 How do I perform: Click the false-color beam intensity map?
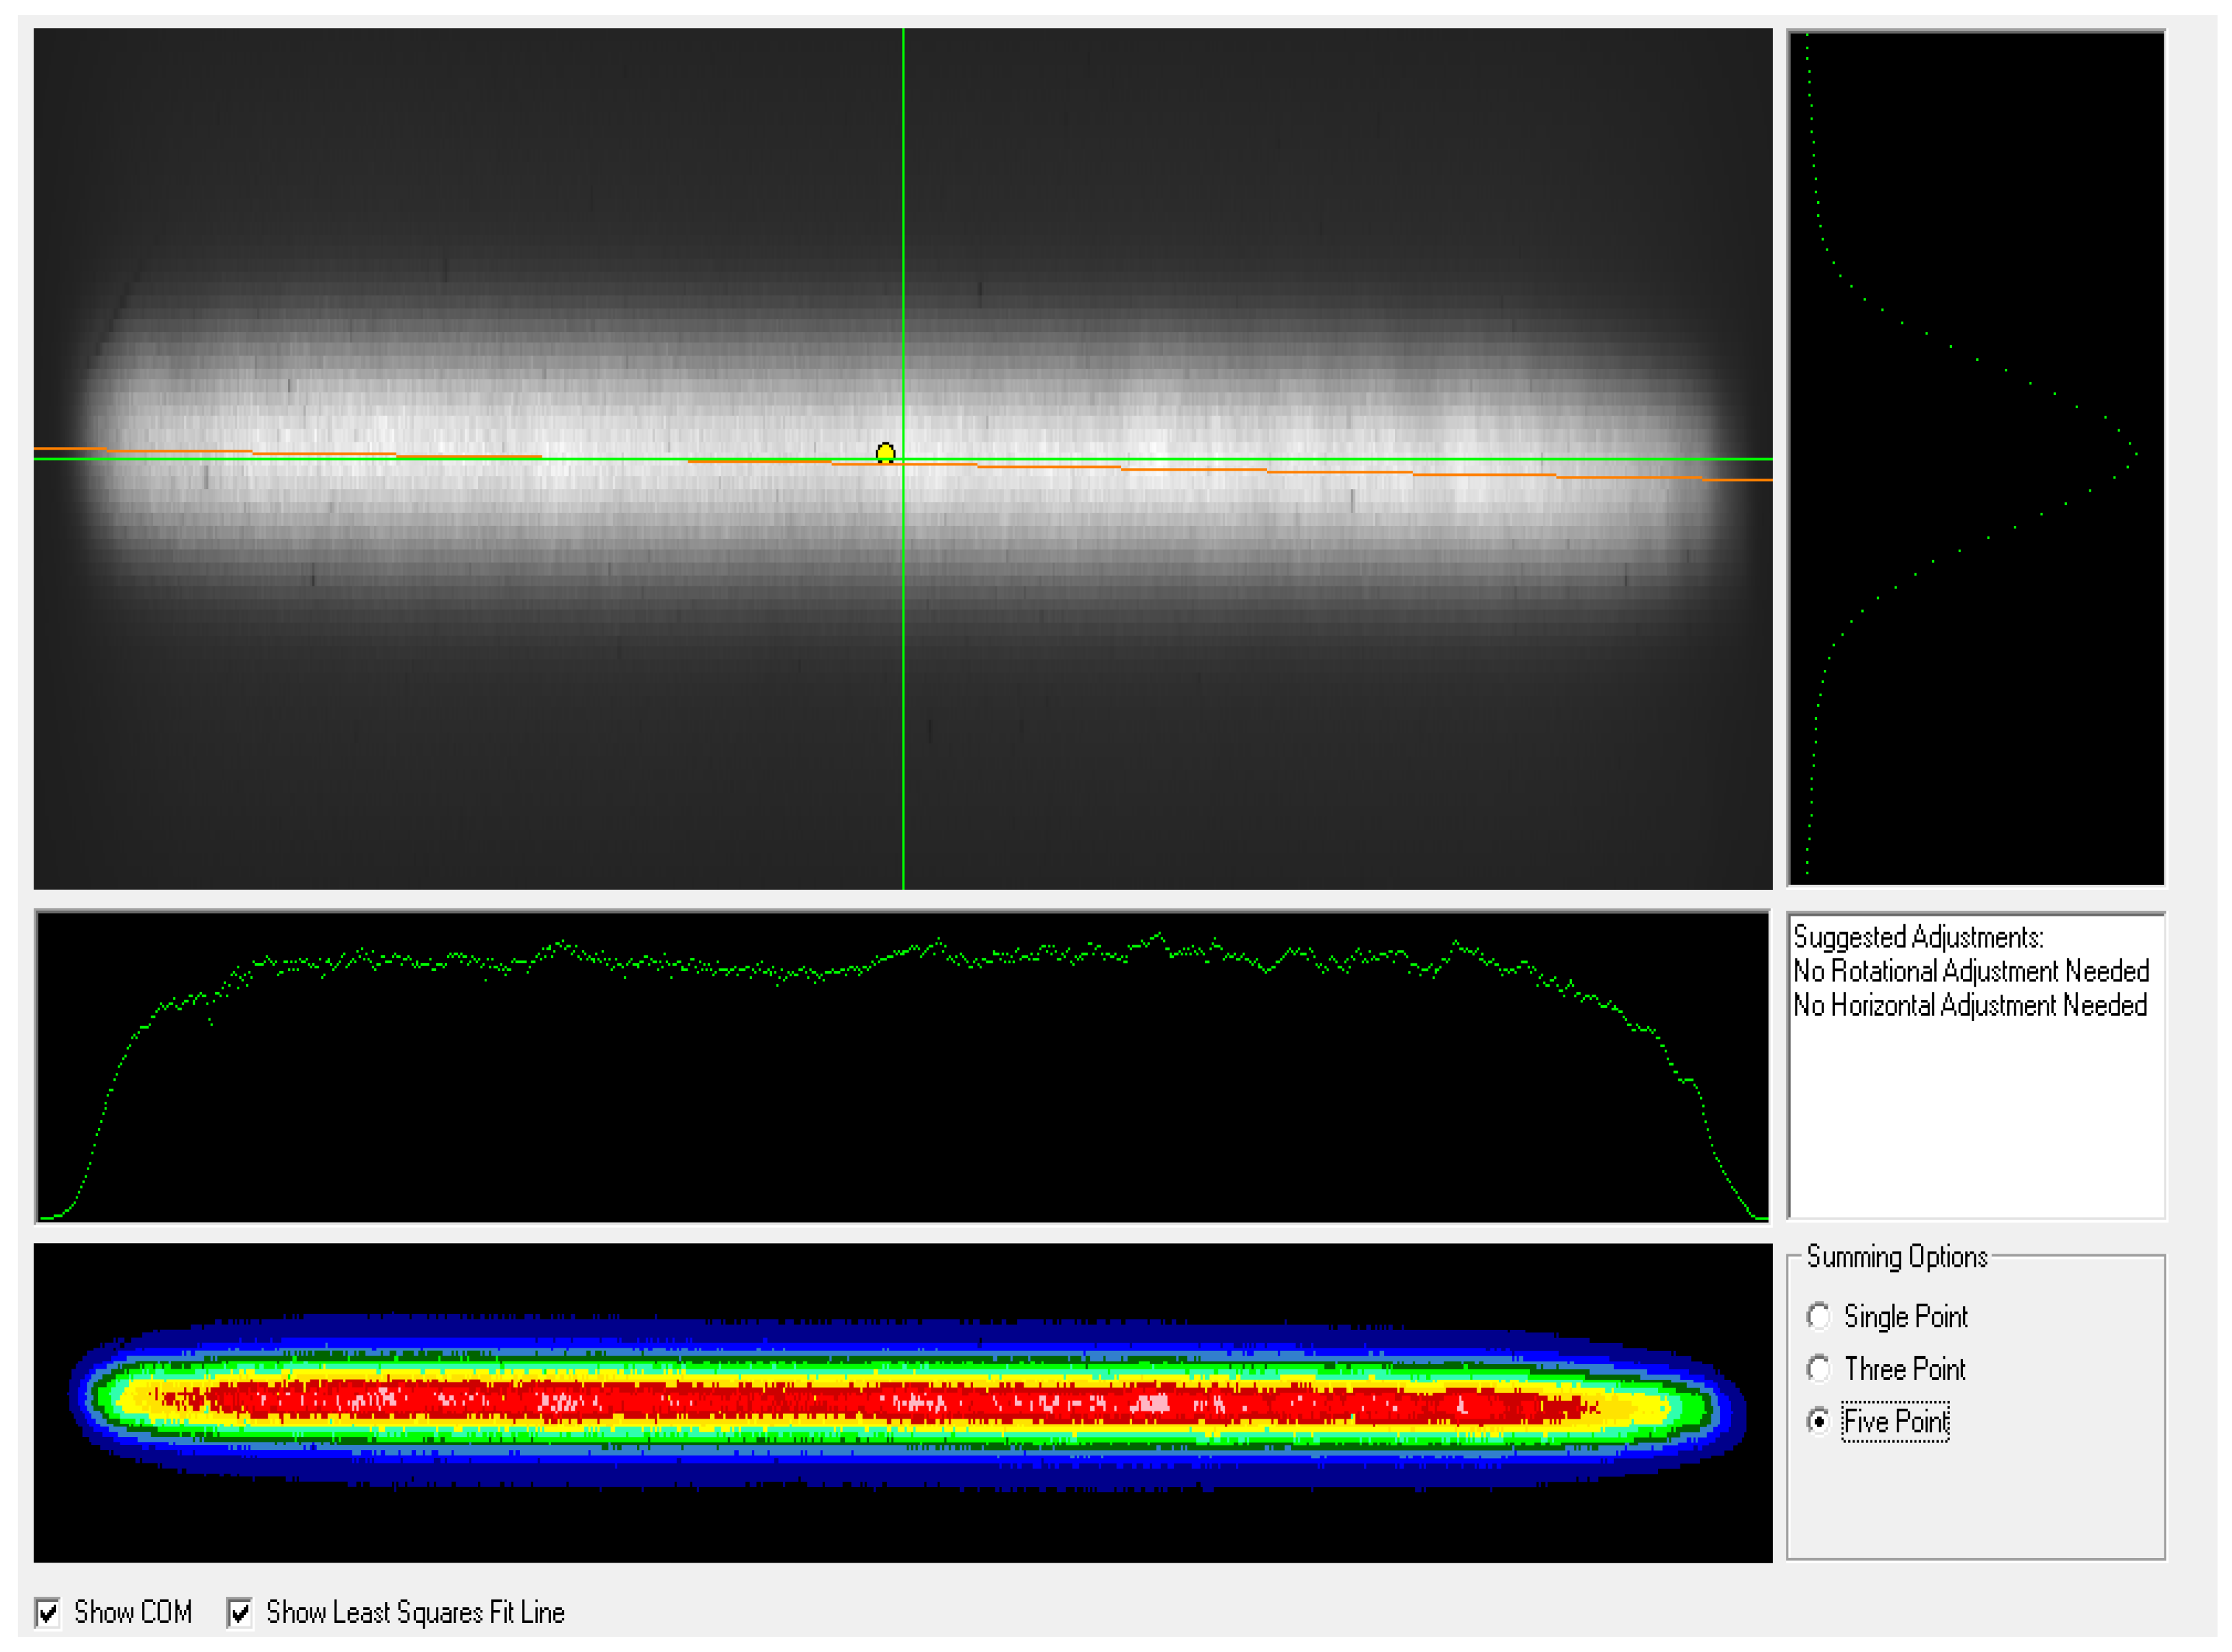point(903,1403)
